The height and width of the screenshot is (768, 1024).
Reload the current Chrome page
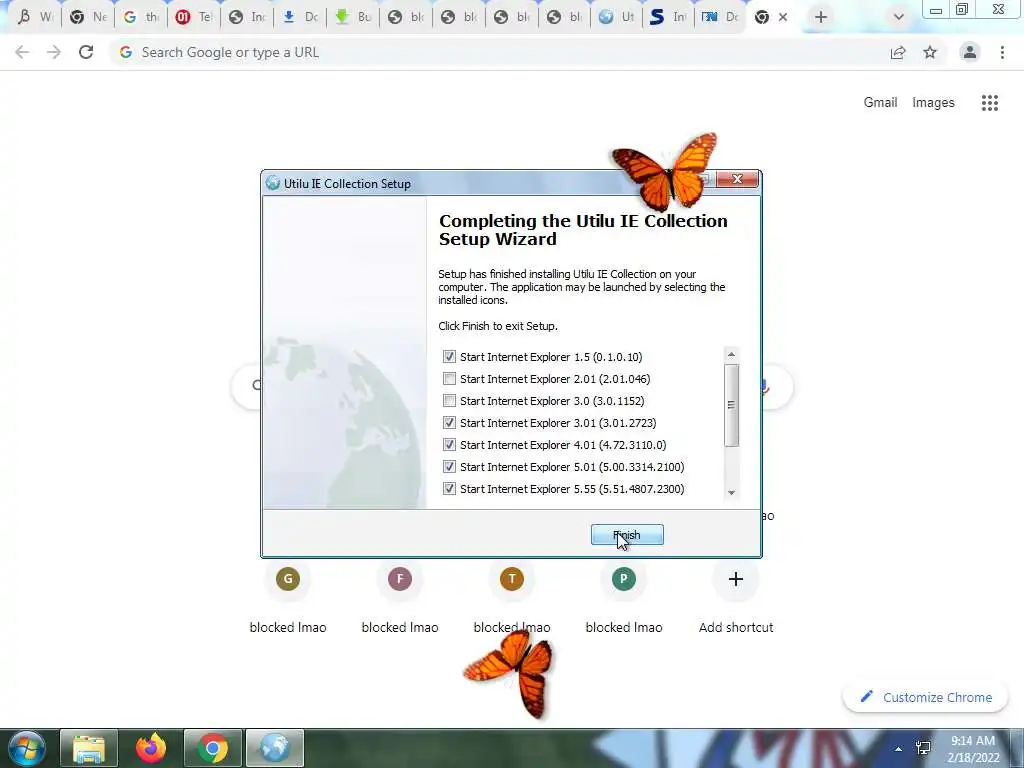86,52
